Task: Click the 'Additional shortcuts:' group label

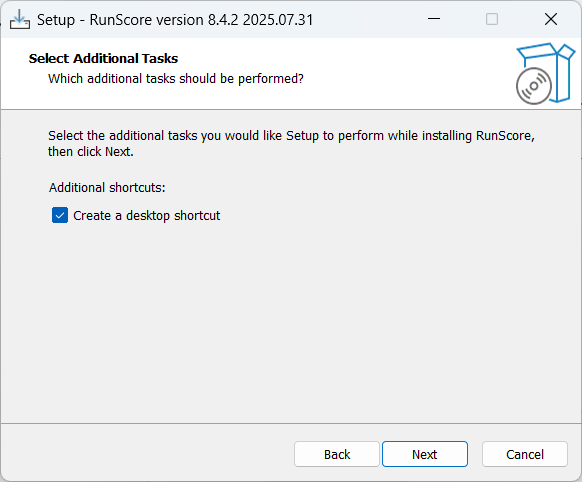Action: [x=107, y=188]
